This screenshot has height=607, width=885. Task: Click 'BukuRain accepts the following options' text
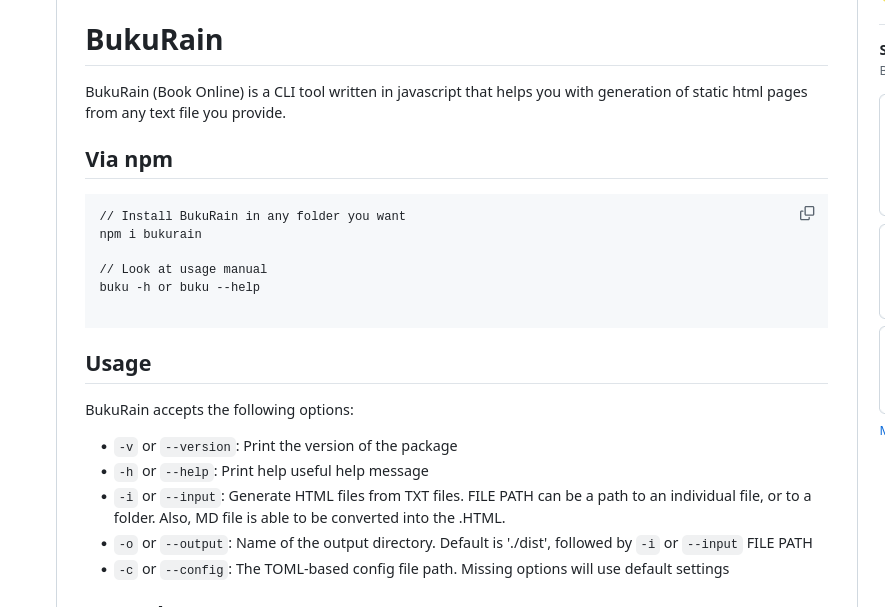pos(219,410)
